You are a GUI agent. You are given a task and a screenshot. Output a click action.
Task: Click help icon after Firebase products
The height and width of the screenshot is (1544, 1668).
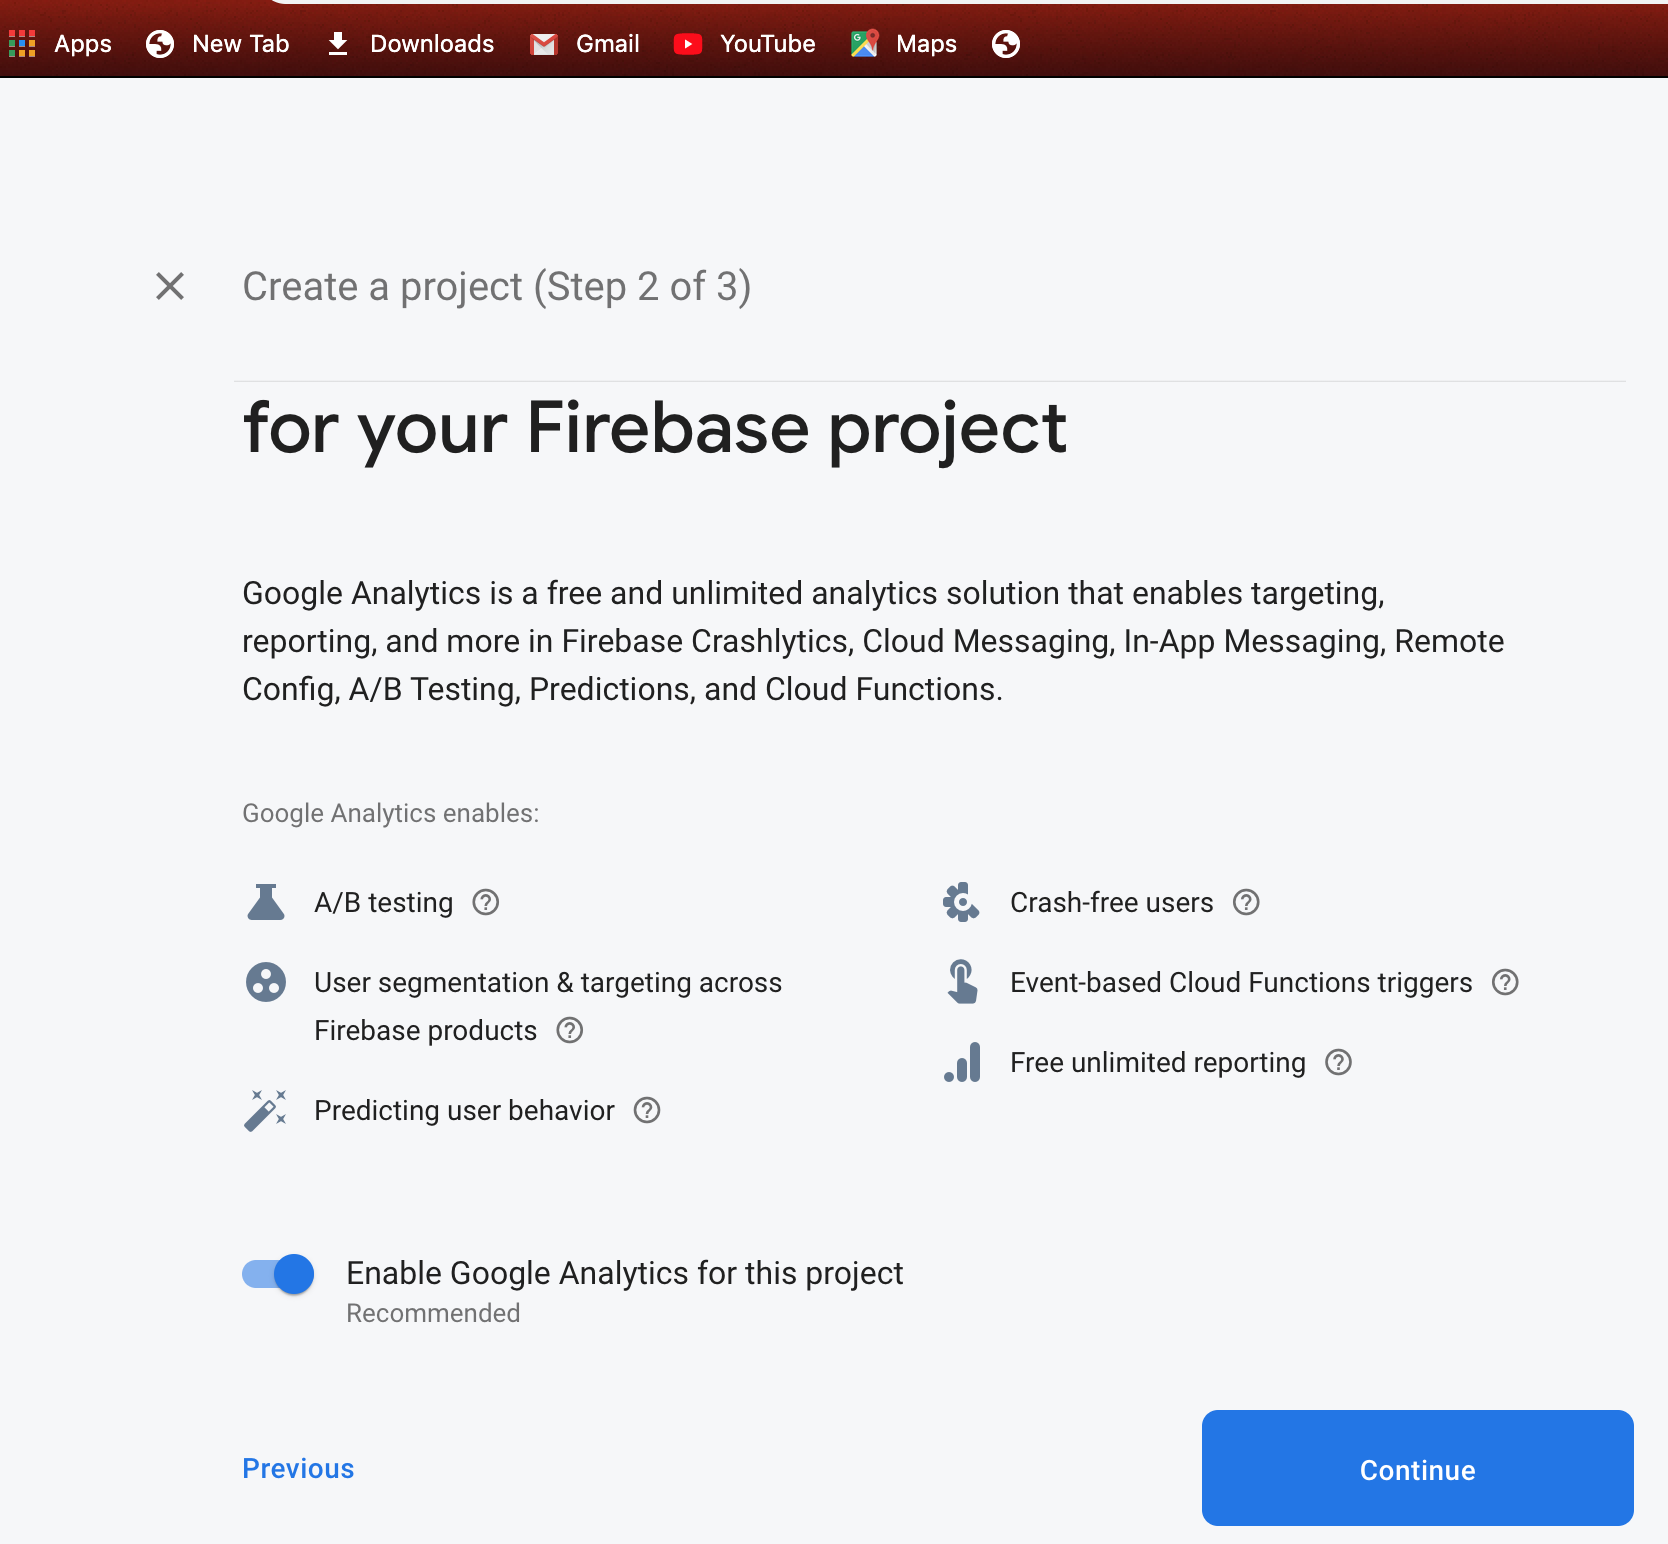click(570, 1030)
